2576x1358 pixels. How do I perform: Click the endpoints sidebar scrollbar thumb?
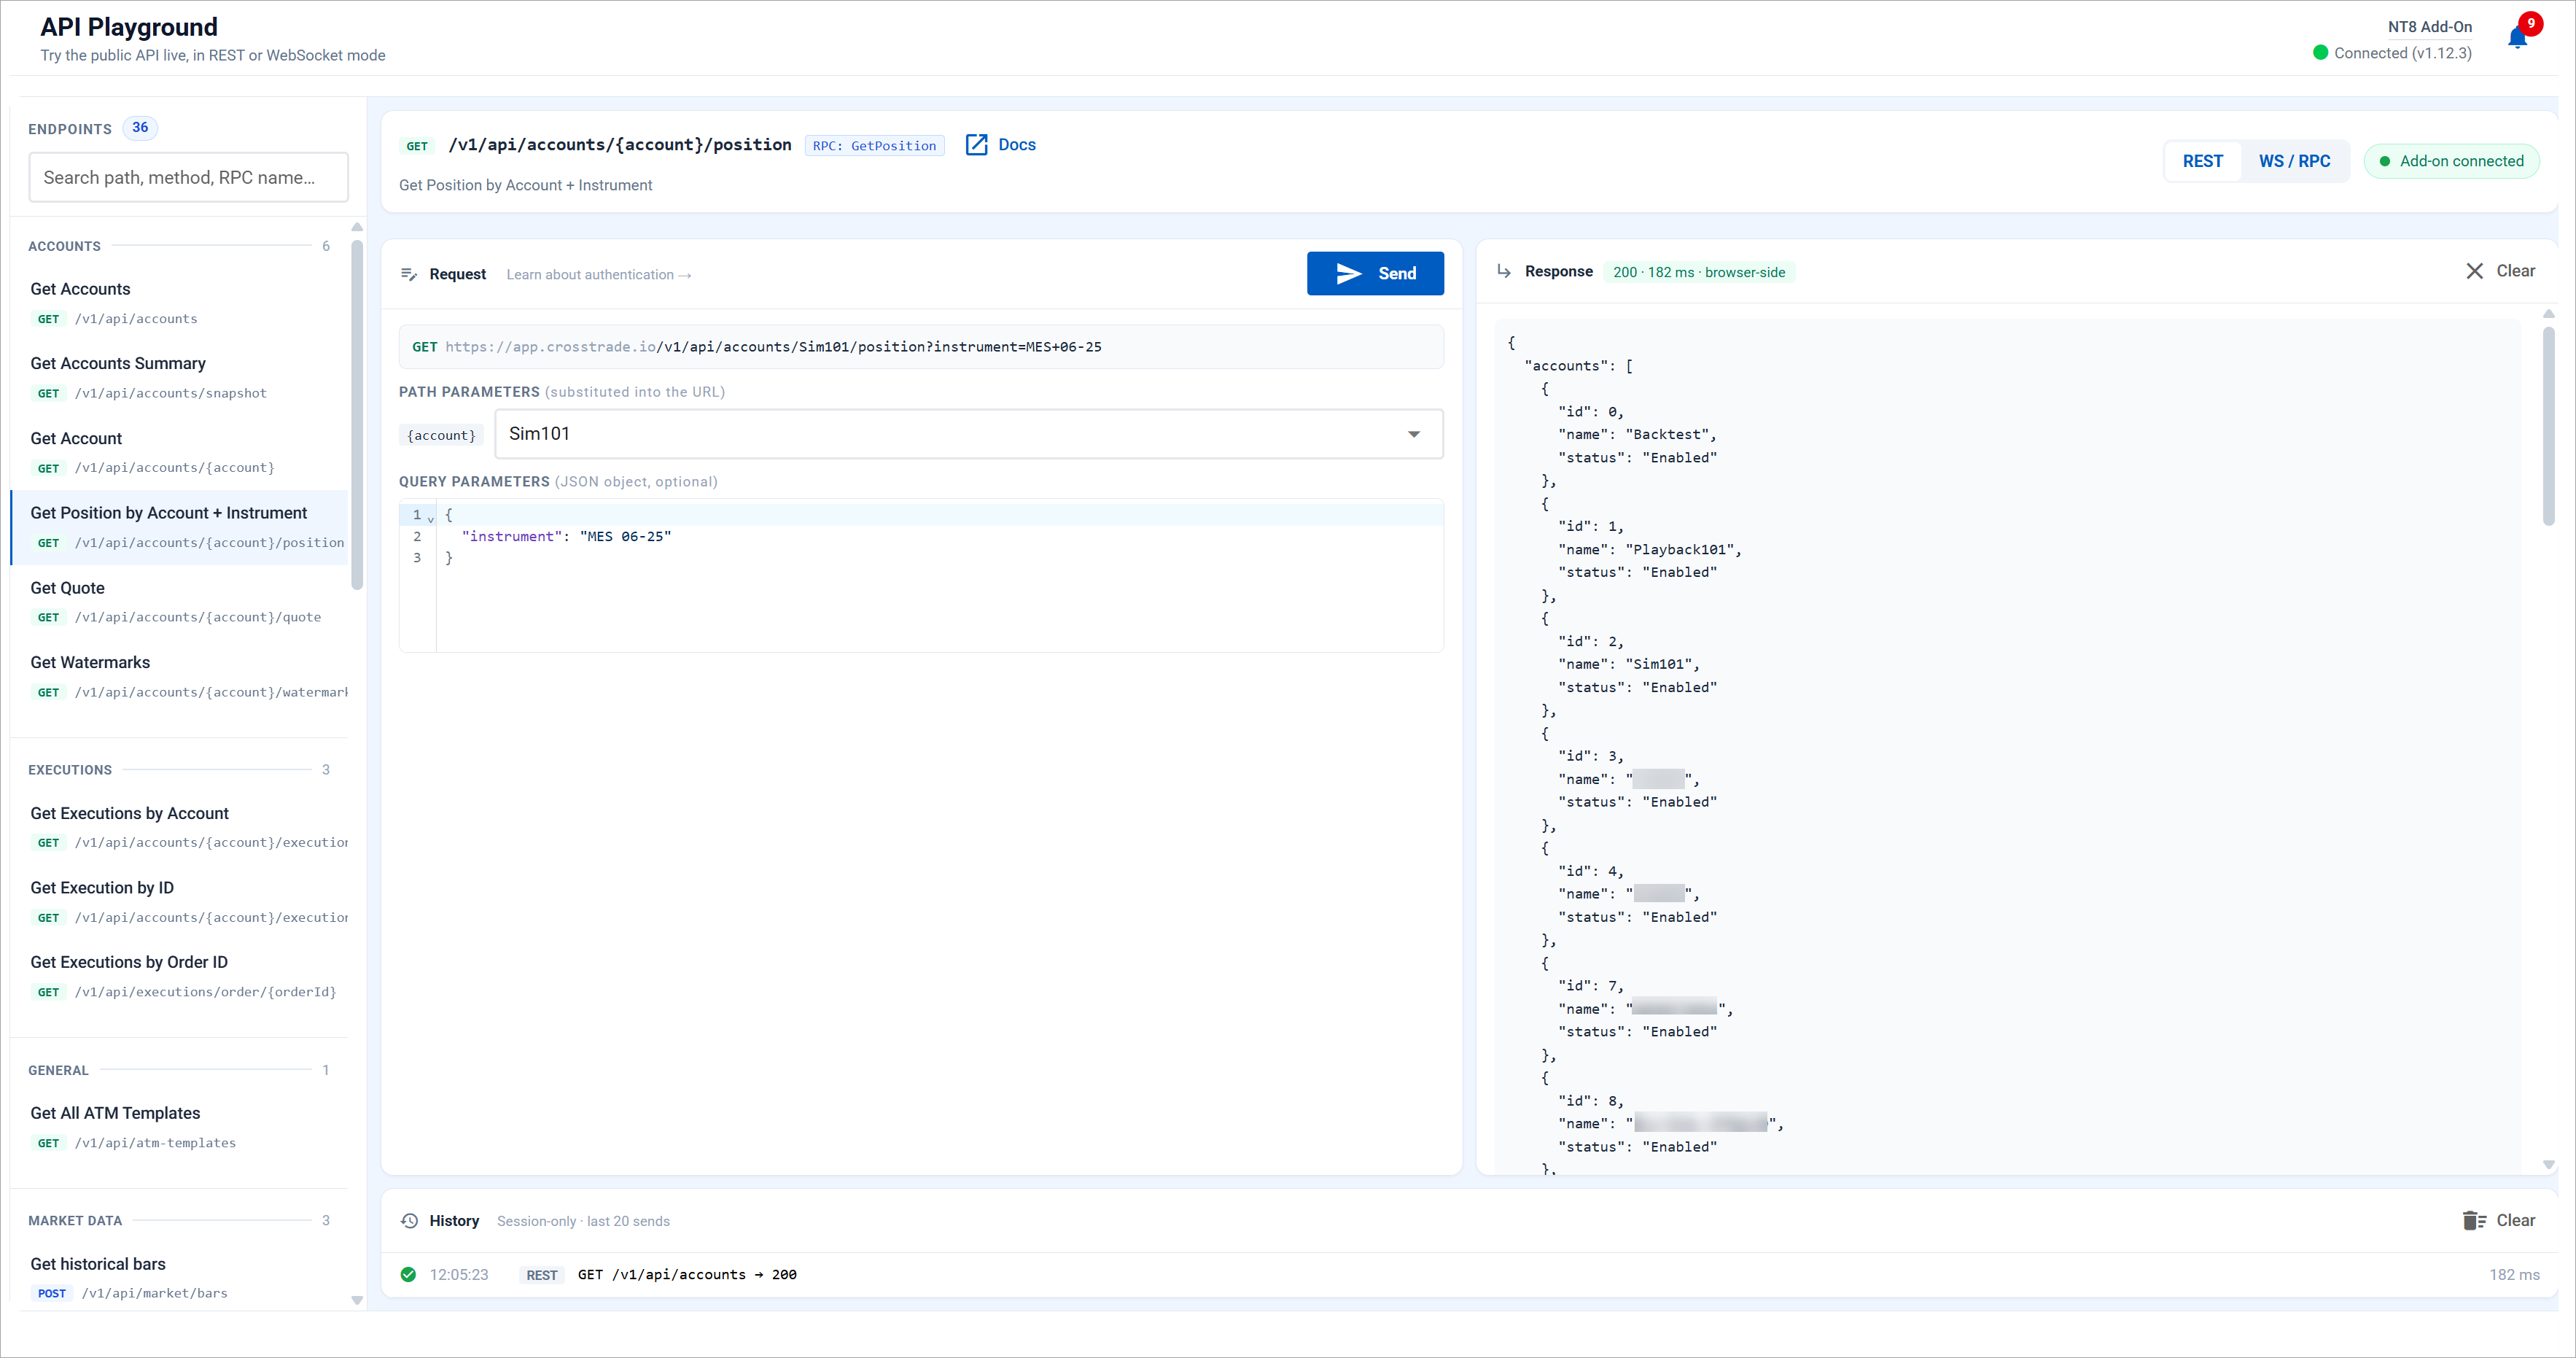point(357,415)
